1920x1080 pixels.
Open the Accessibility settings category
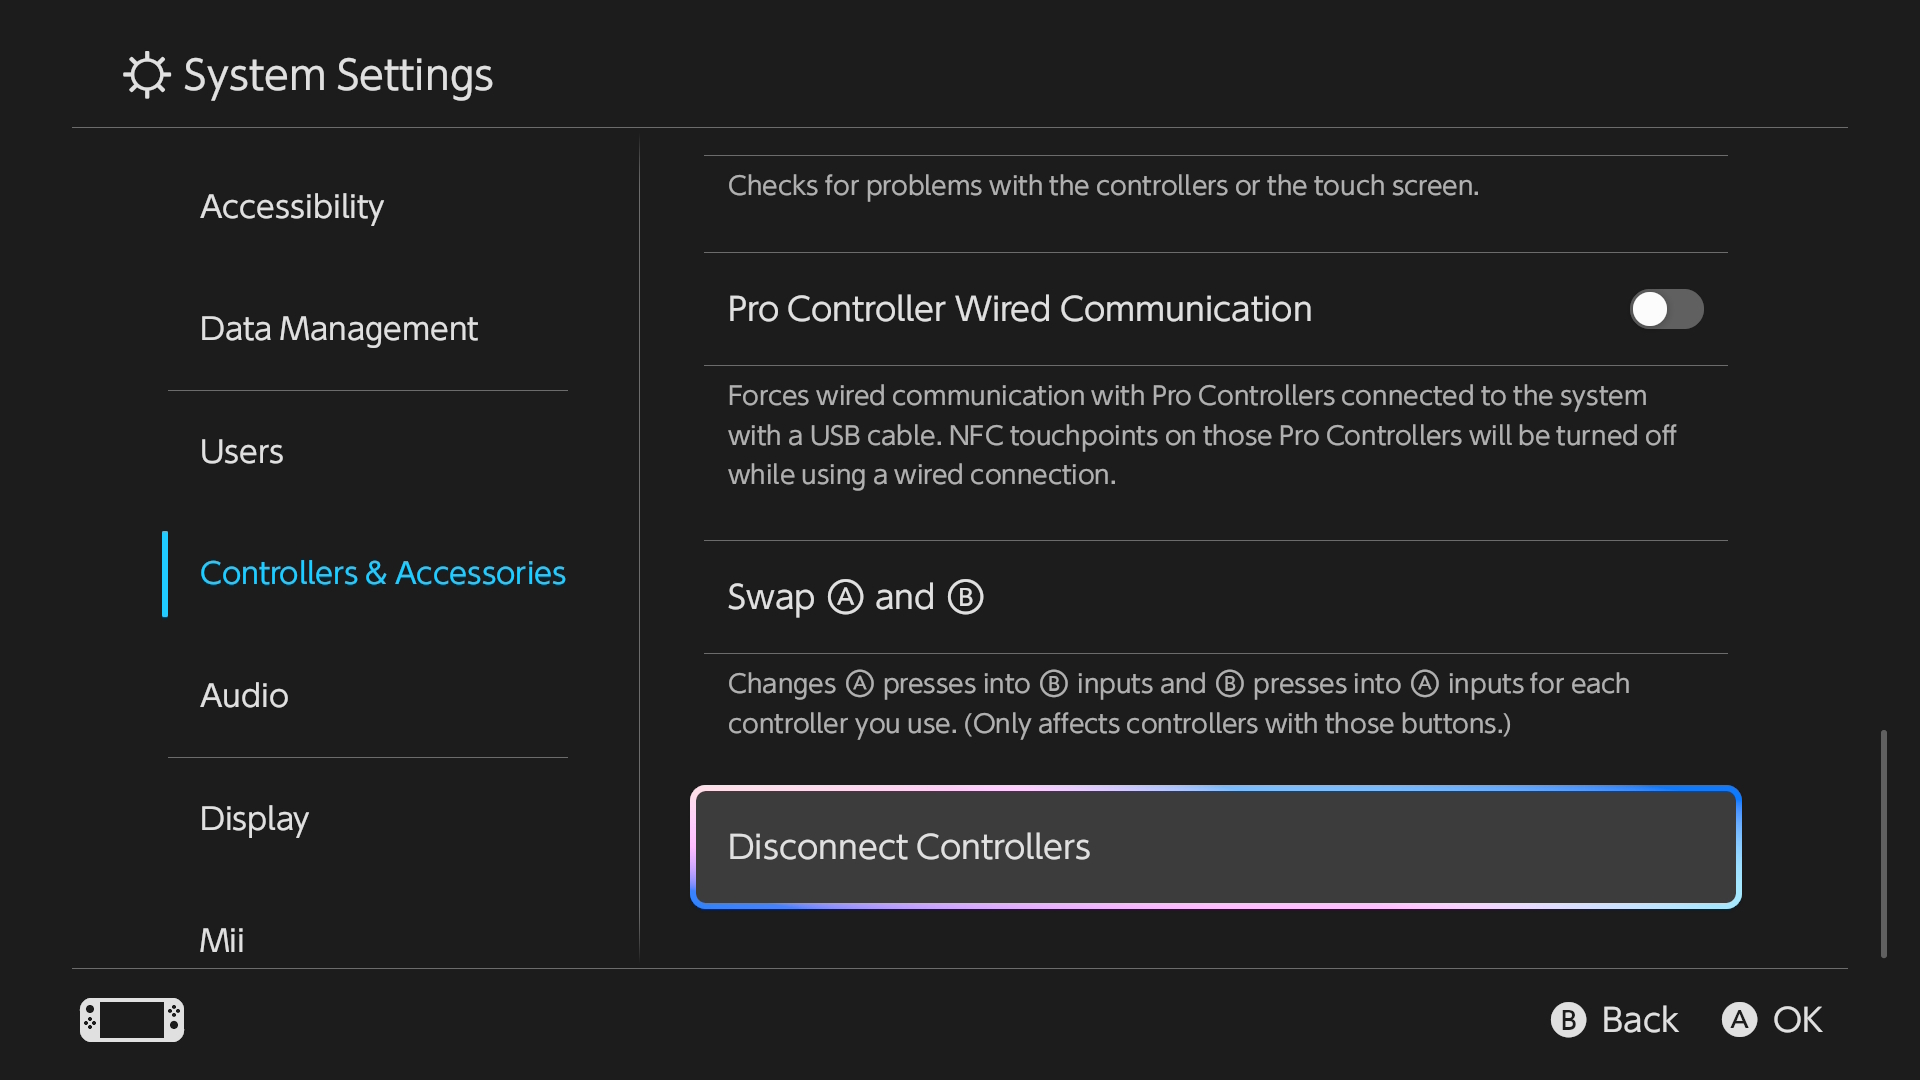pyautogui.click(x=291, y=207)
